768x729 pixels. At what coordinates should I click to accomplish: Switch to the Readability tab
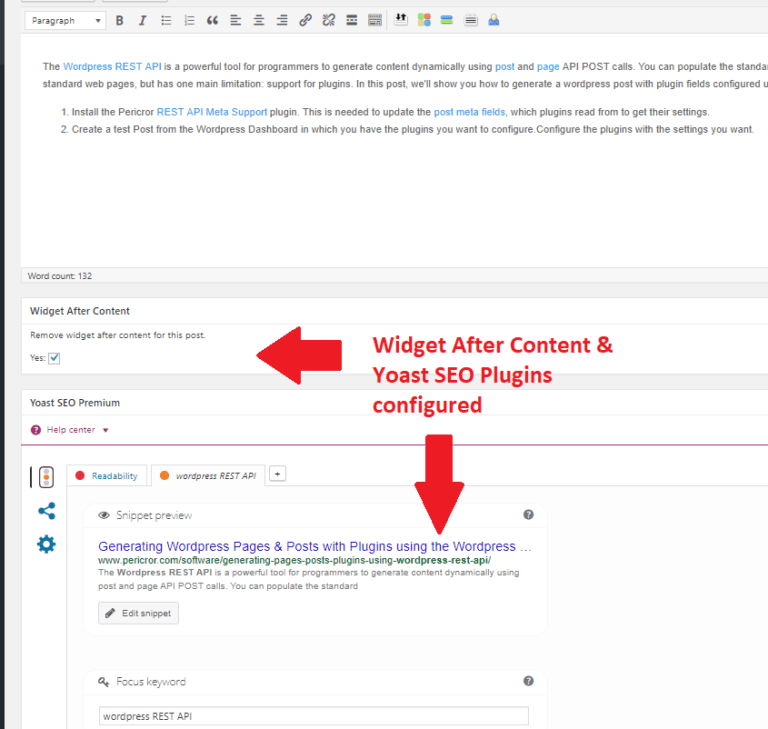(107, 476)
